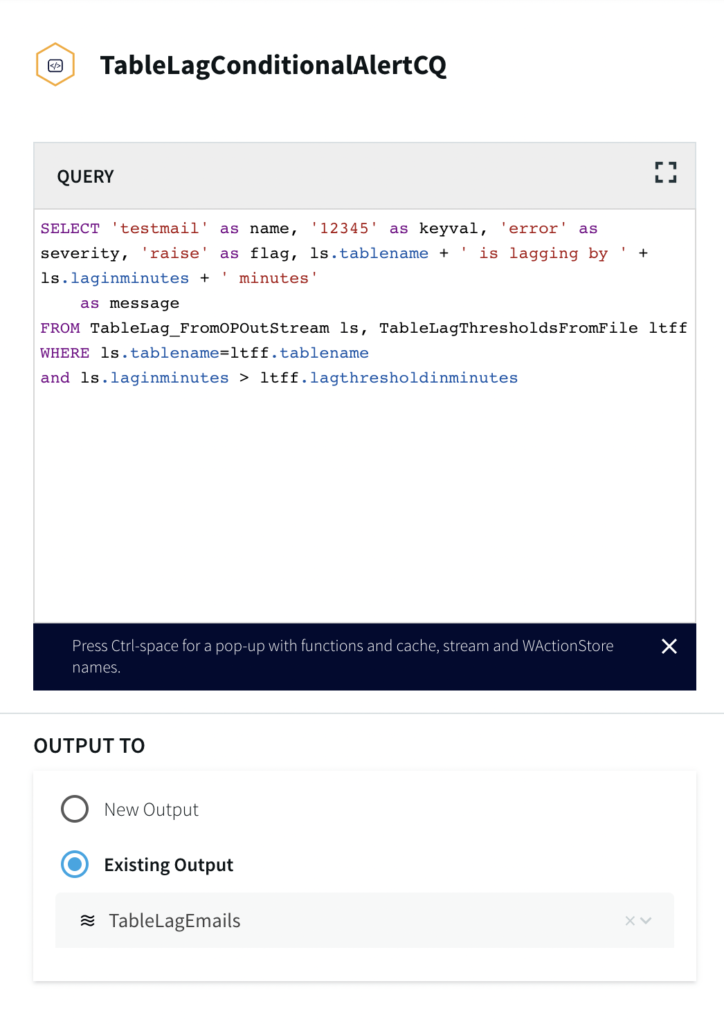The height and width of the screenshot is (1024, 724).
Task: Click the OUTPUT TO section heading
Action: click(89, 745)
